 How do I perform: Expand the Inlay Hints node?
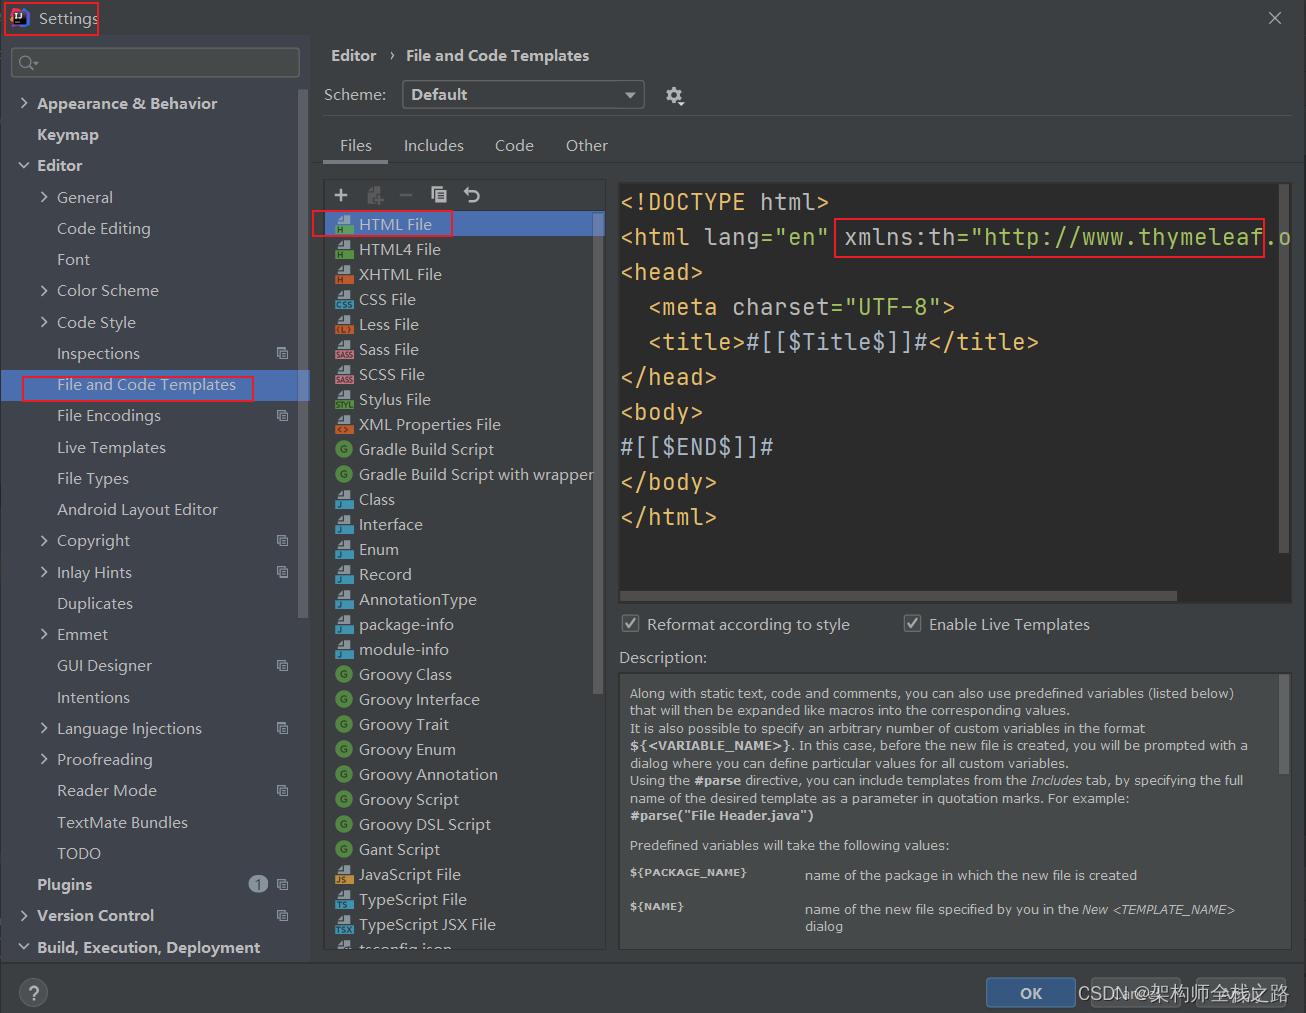coord(44,572)
